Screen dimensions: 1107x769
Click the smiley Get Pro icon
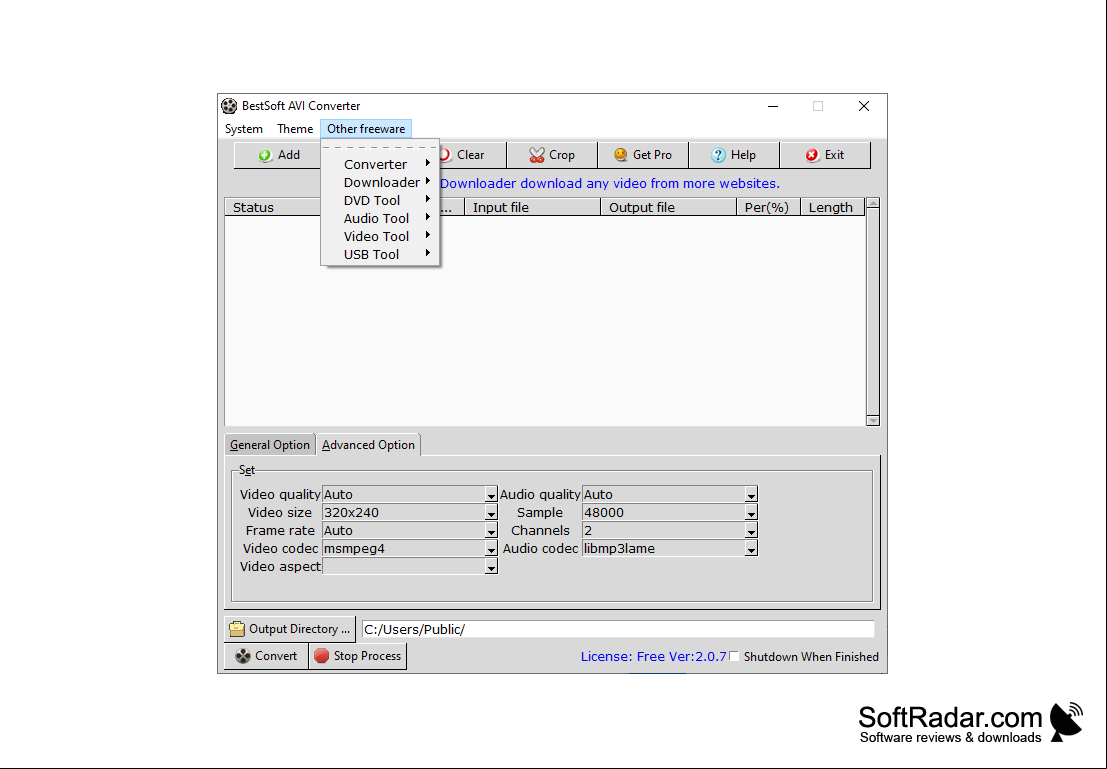point(621,155)
